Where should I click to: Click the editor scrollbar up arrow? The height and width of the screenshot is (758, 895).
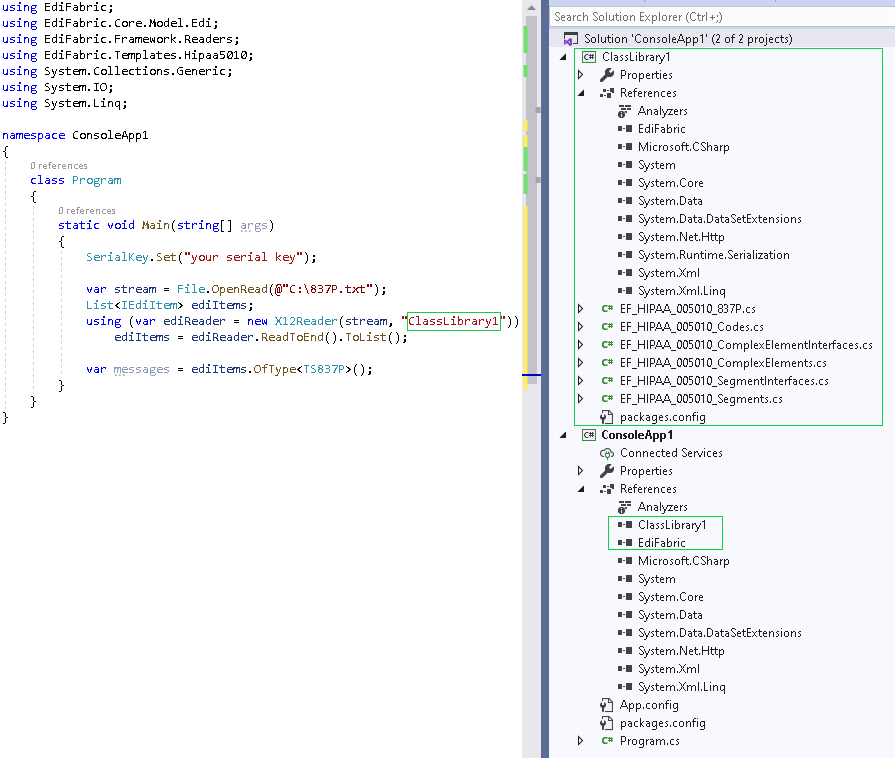coord(531,7)
